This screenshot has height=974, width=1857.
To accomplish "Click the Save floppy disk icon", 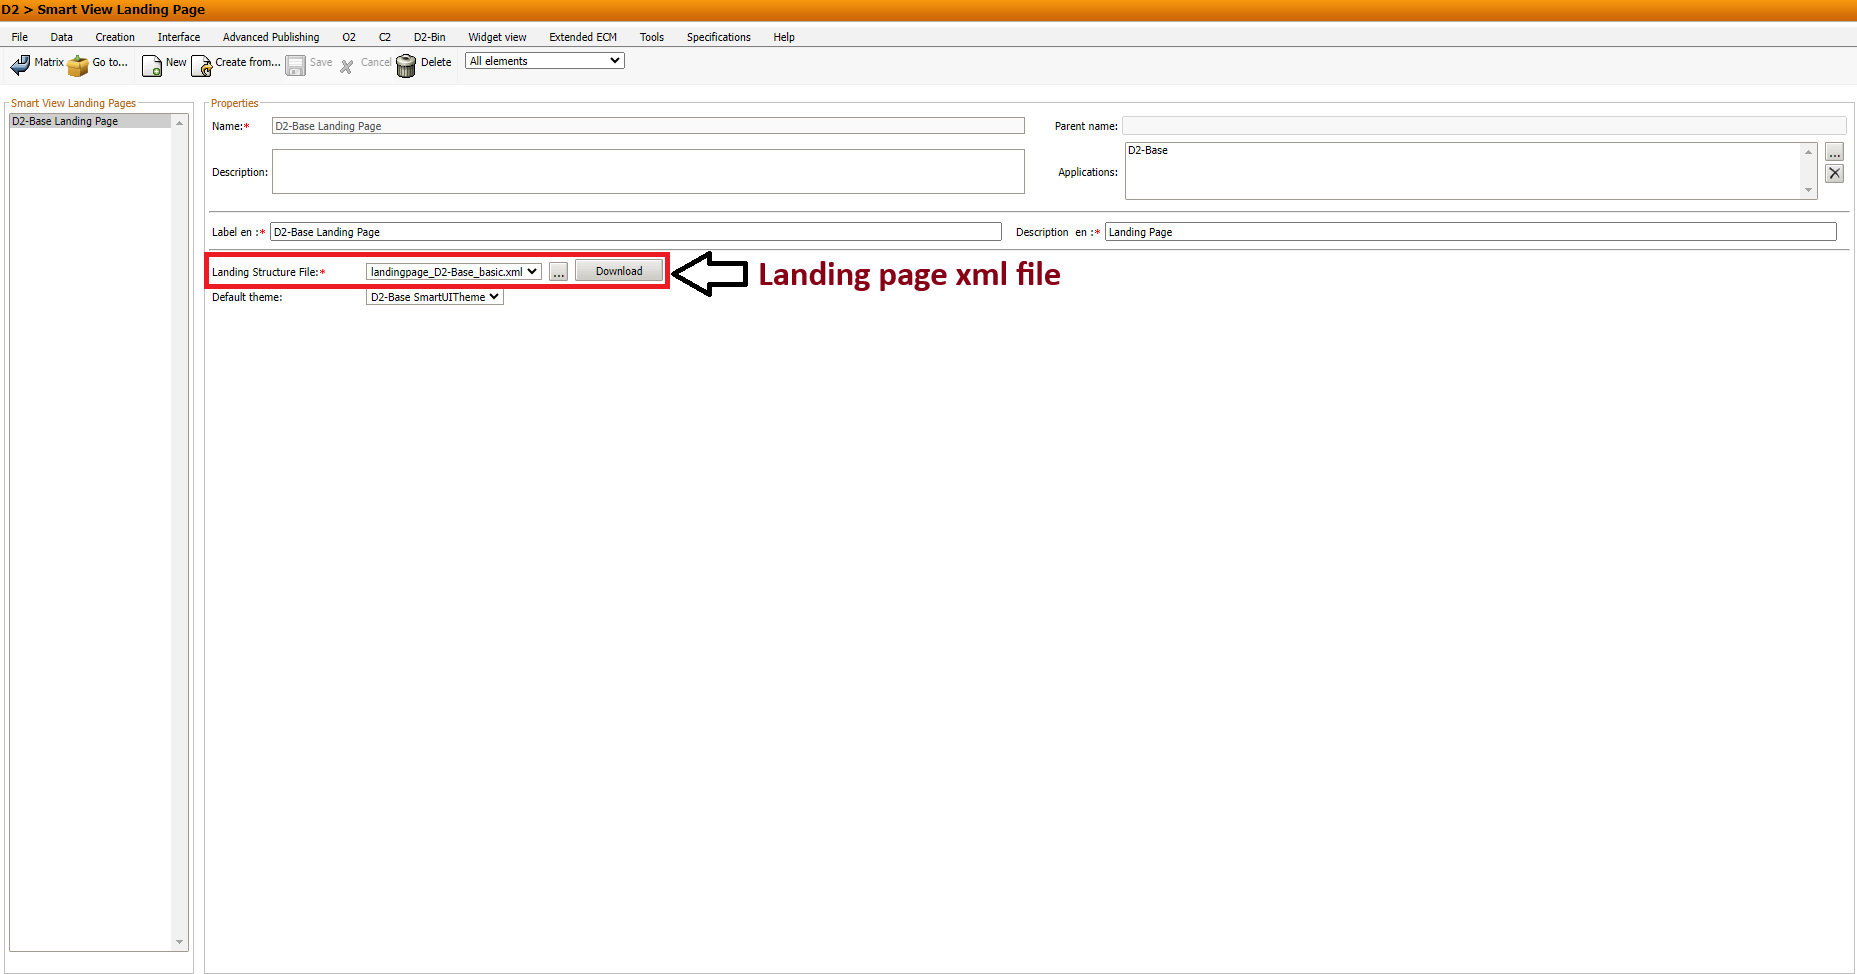I will point(296,66).
